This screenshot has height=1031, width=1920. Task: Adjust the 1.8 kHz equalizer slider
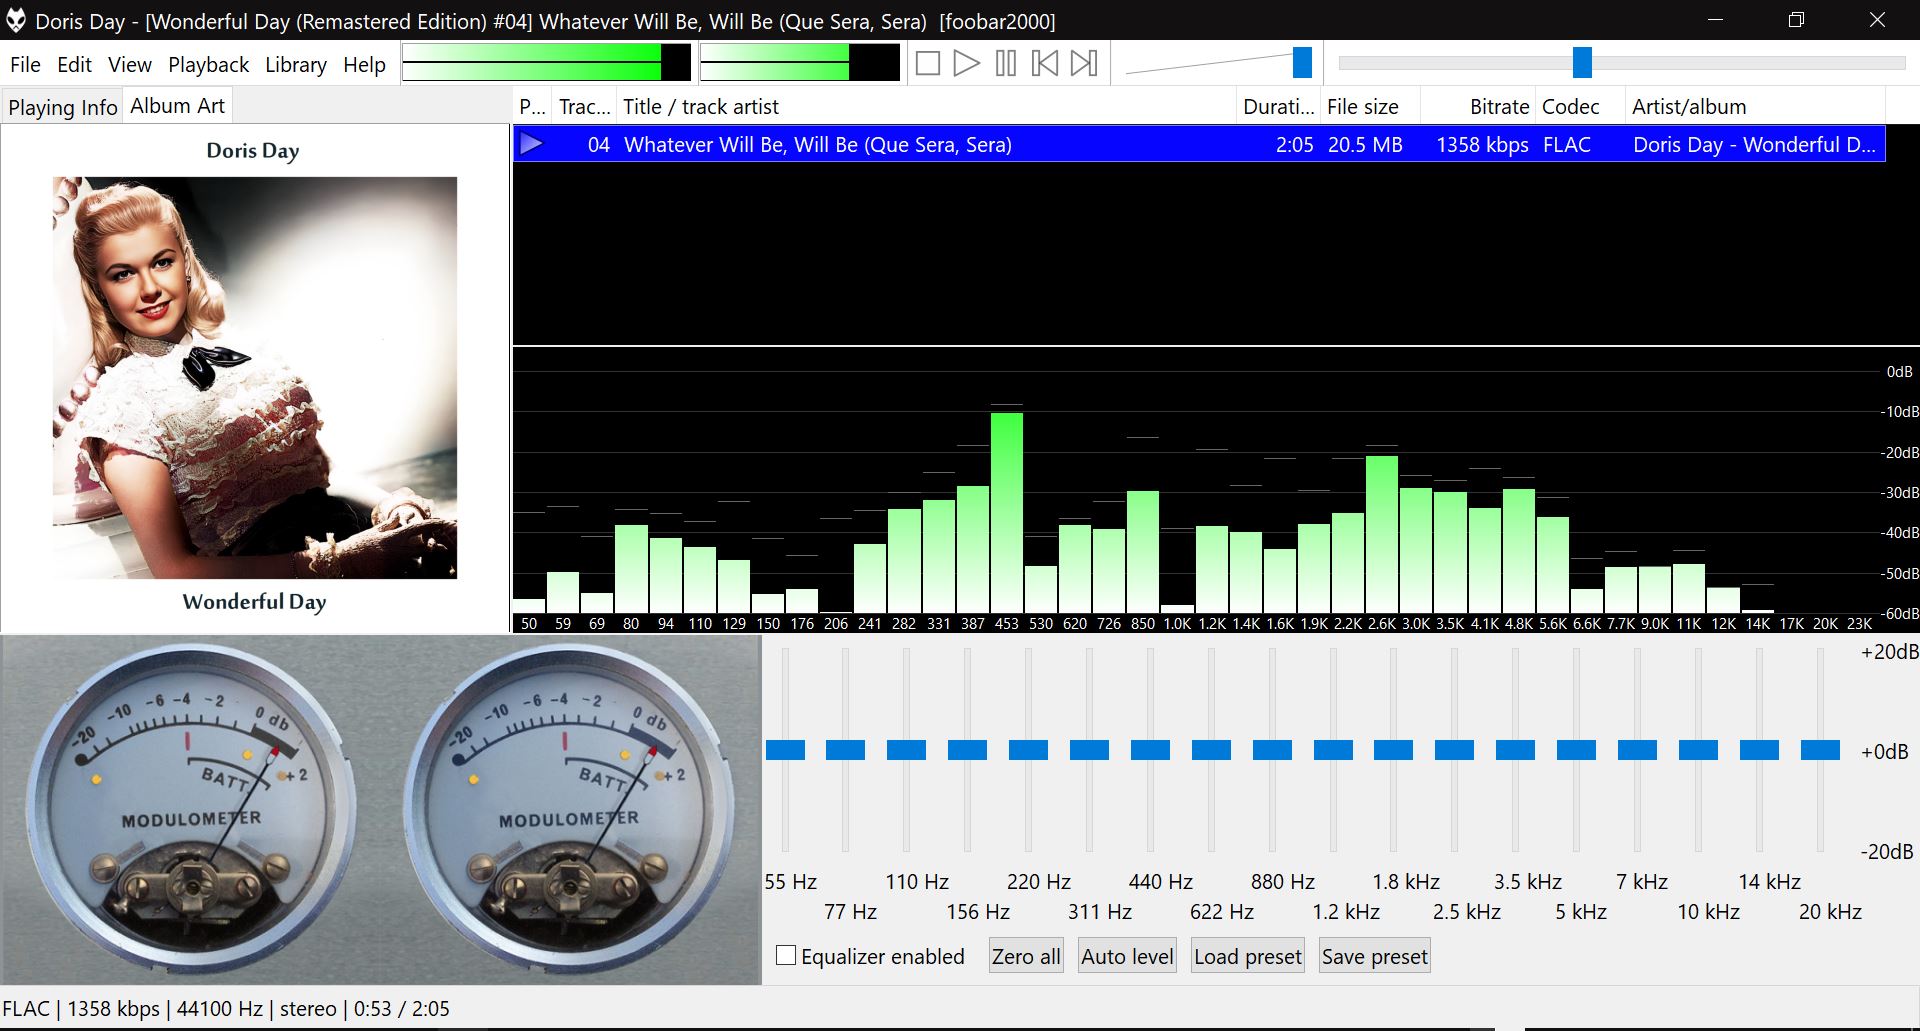(1393, 750)
